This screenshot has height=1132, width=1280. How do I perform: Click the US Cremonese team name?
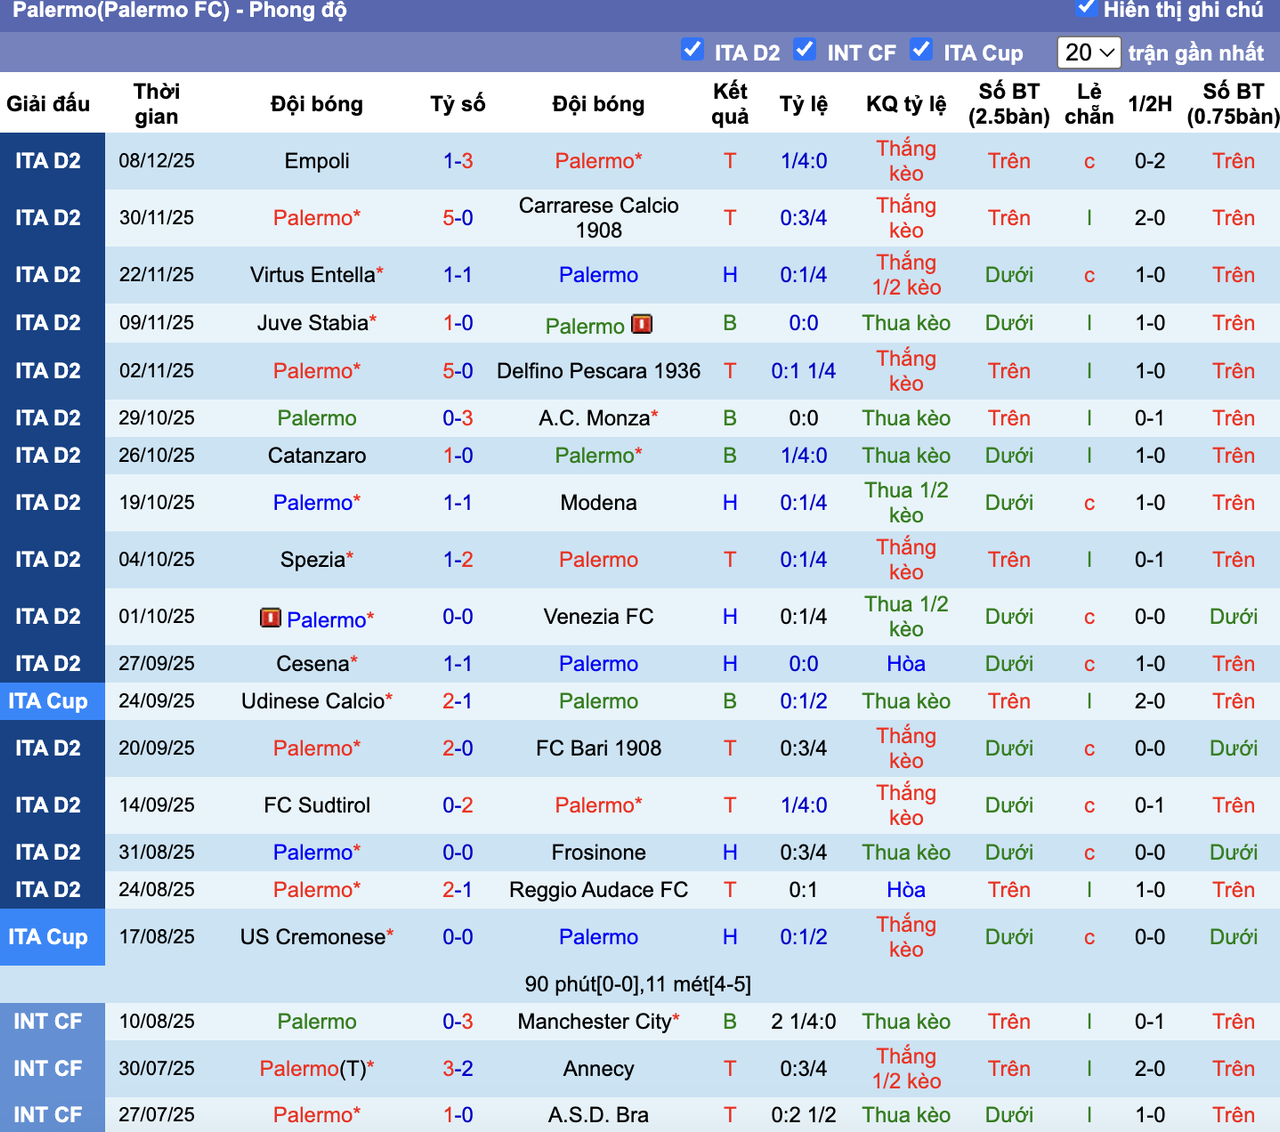(313, 938)
